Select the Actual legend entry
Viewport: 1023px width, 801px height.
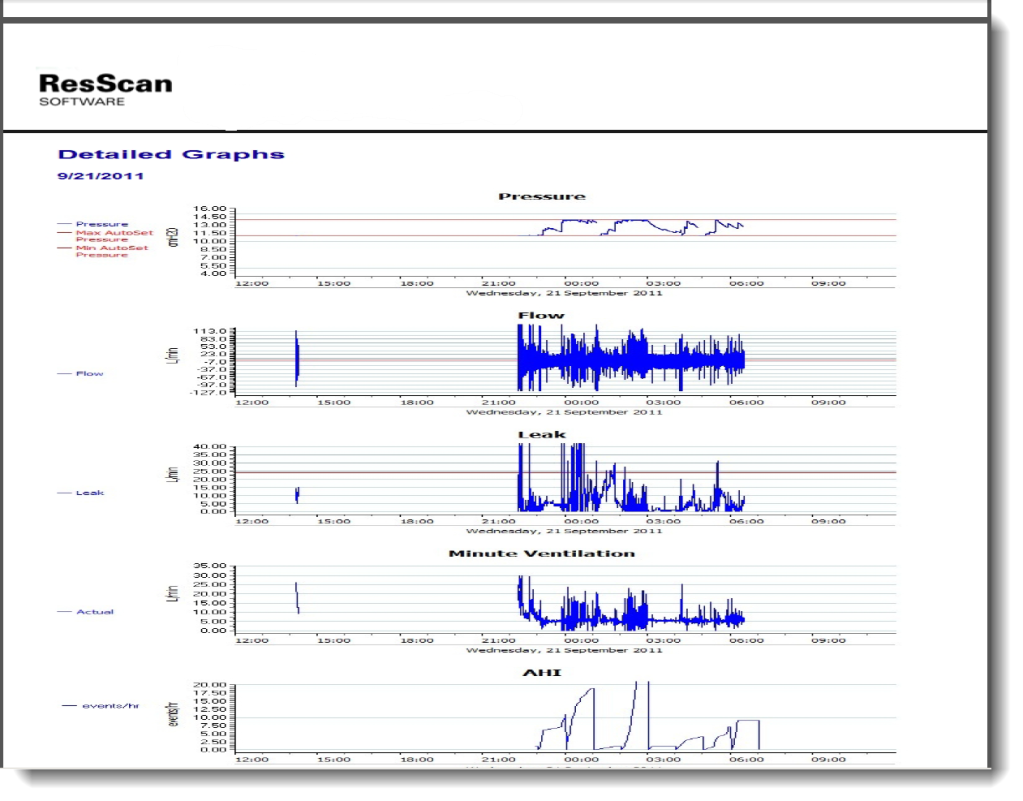94,611
